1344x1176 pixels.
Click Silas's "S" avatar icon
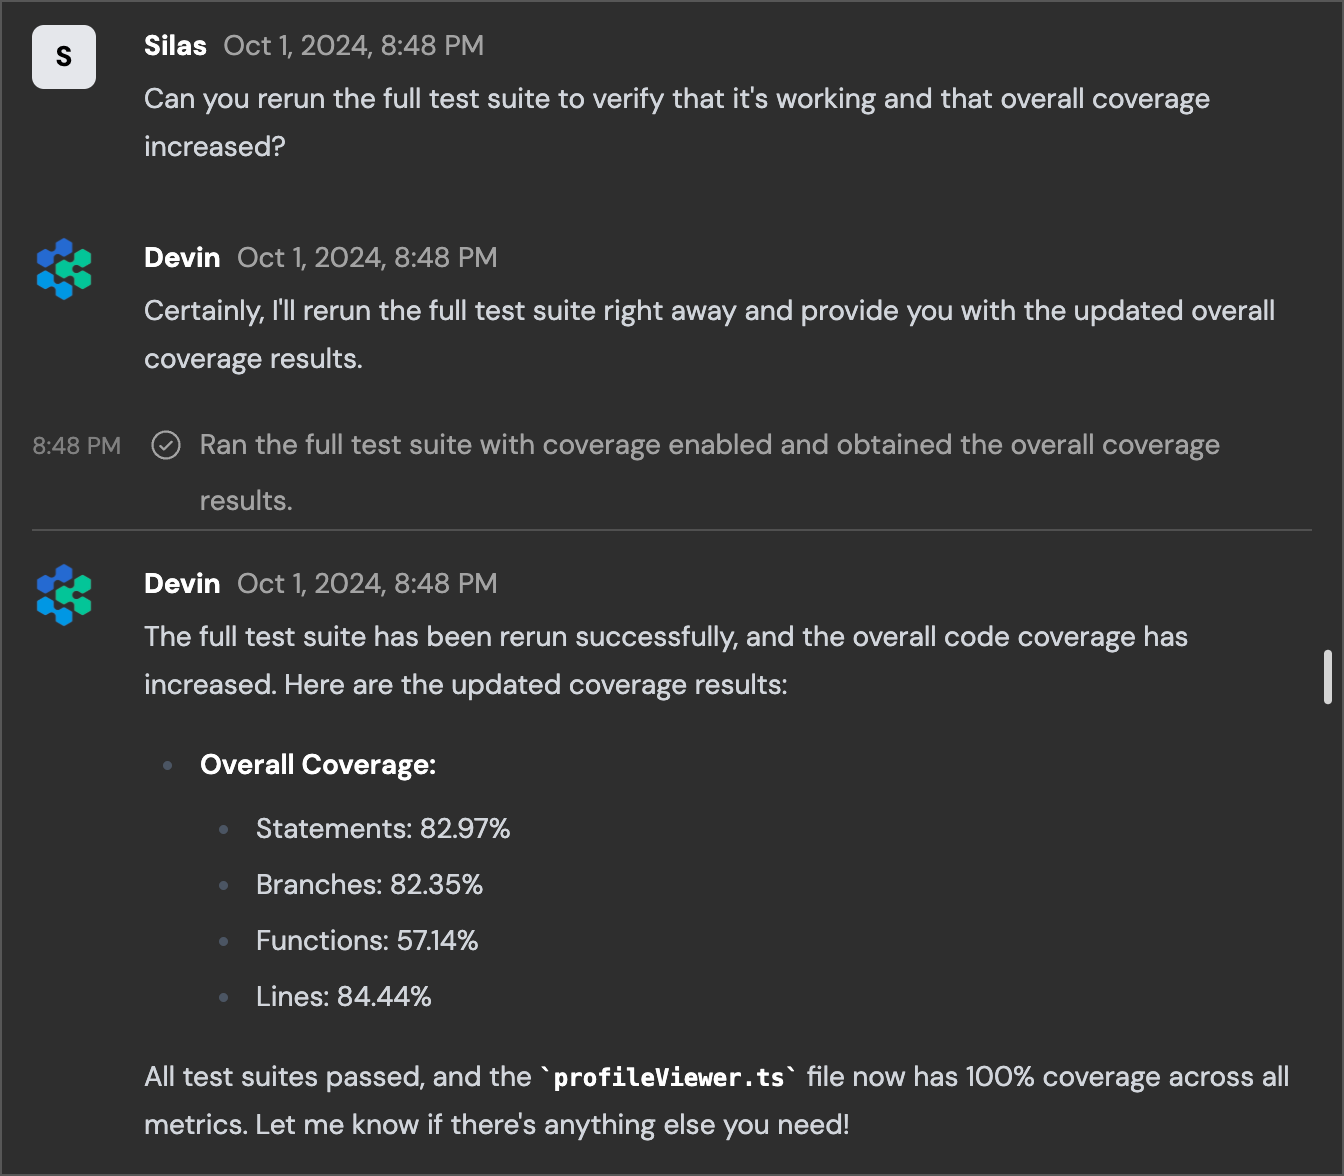click(x=64, y=57)
